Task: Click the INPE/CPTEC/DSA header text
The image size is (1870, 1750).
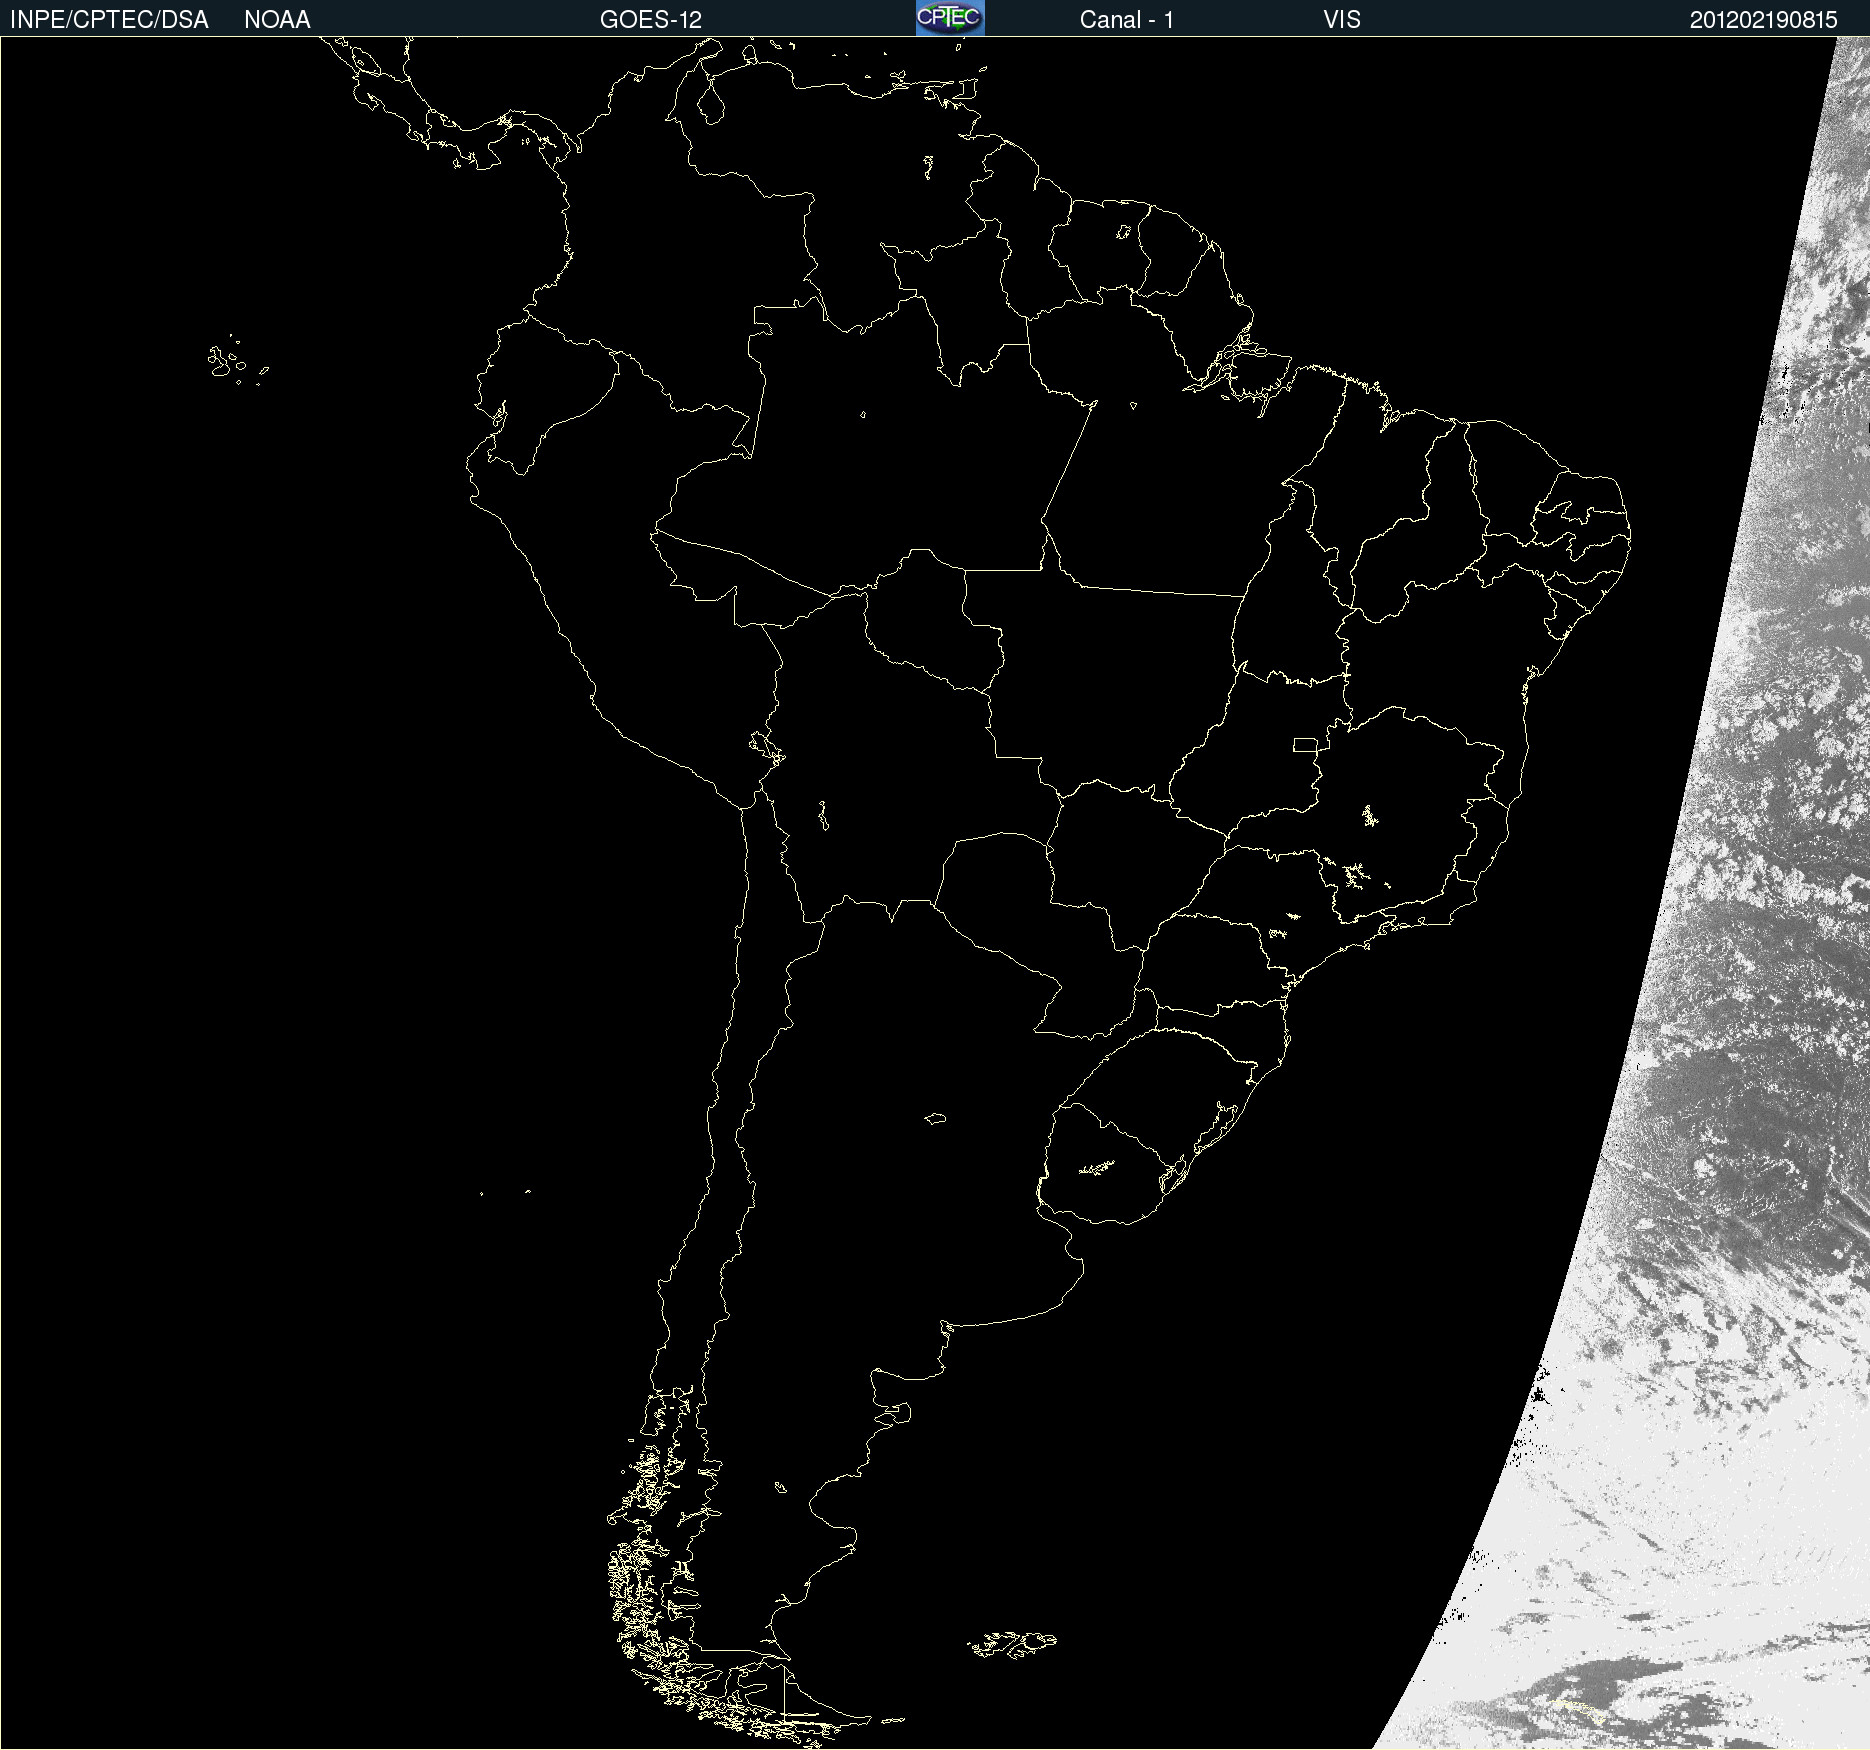Action: coord(109,20)
